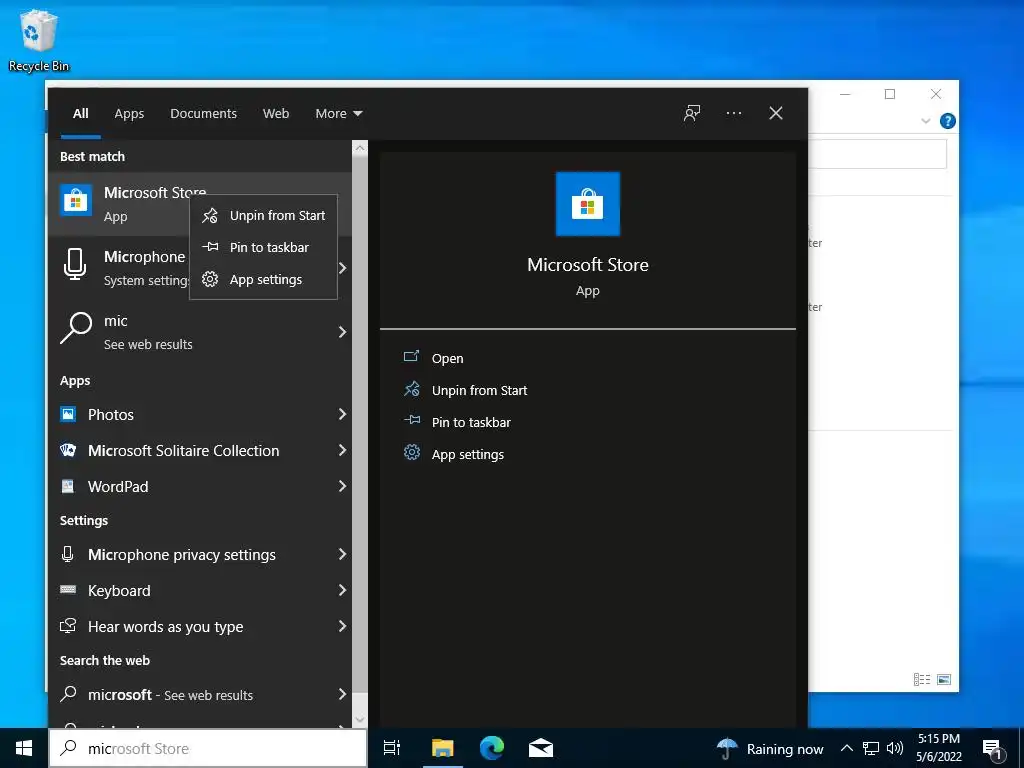The height and width of the screenshot is (768, 1024).
Task: Click App settings in preview pane
Action: (x=468, y=455)
